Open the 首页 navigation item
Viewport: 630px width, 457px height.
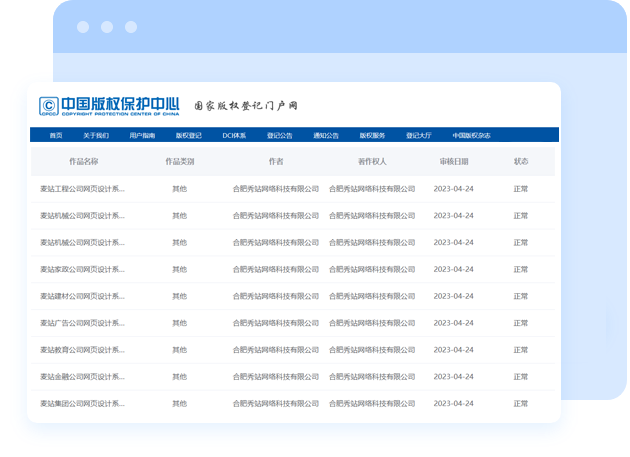coord(56,135)
